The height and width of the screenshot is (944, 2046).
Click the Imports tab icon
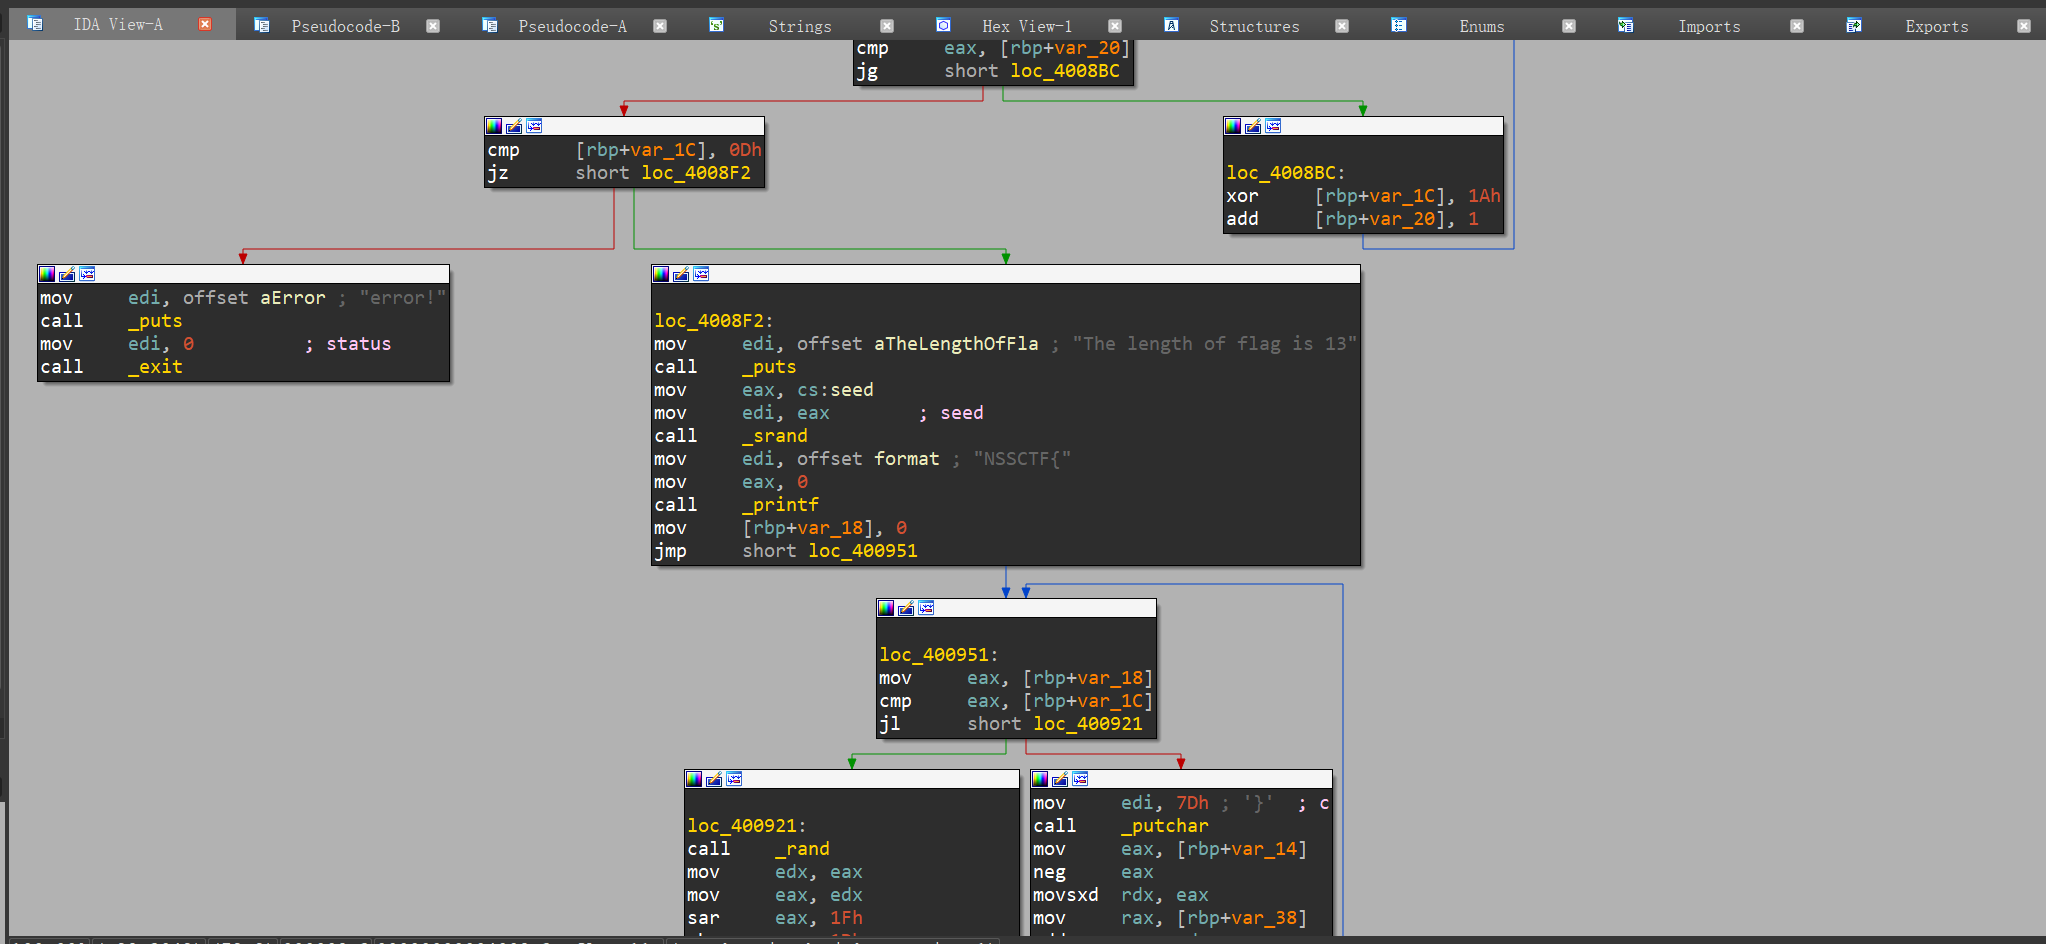[1626, 26]
